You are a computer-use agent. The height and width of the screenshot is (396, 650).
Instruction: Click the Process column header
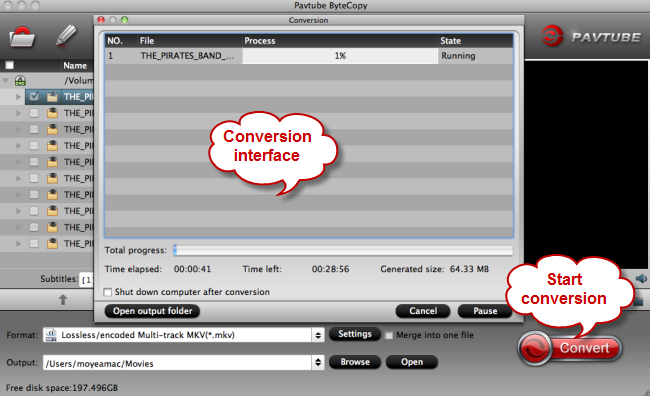point(340,41)
